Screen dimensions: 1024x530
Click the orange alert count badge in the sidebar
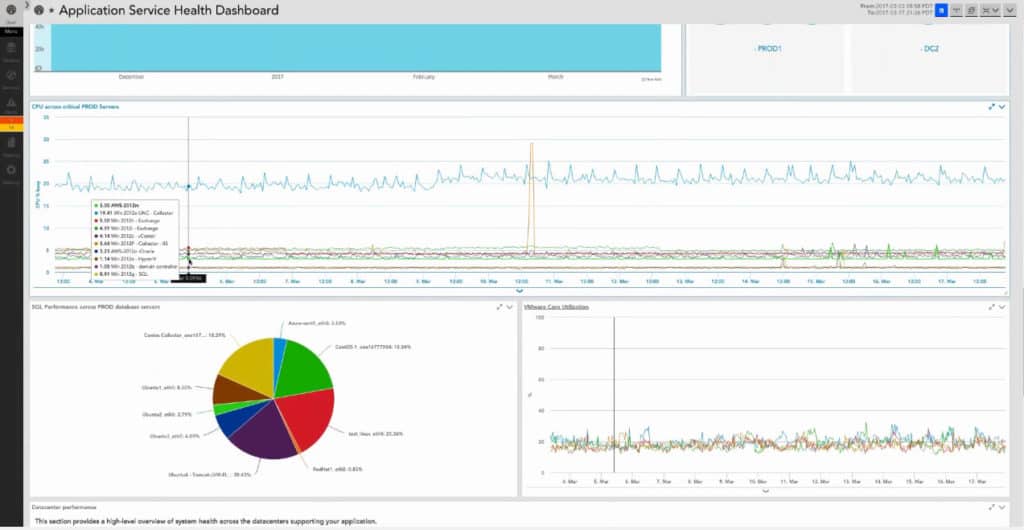coord(11,121)
